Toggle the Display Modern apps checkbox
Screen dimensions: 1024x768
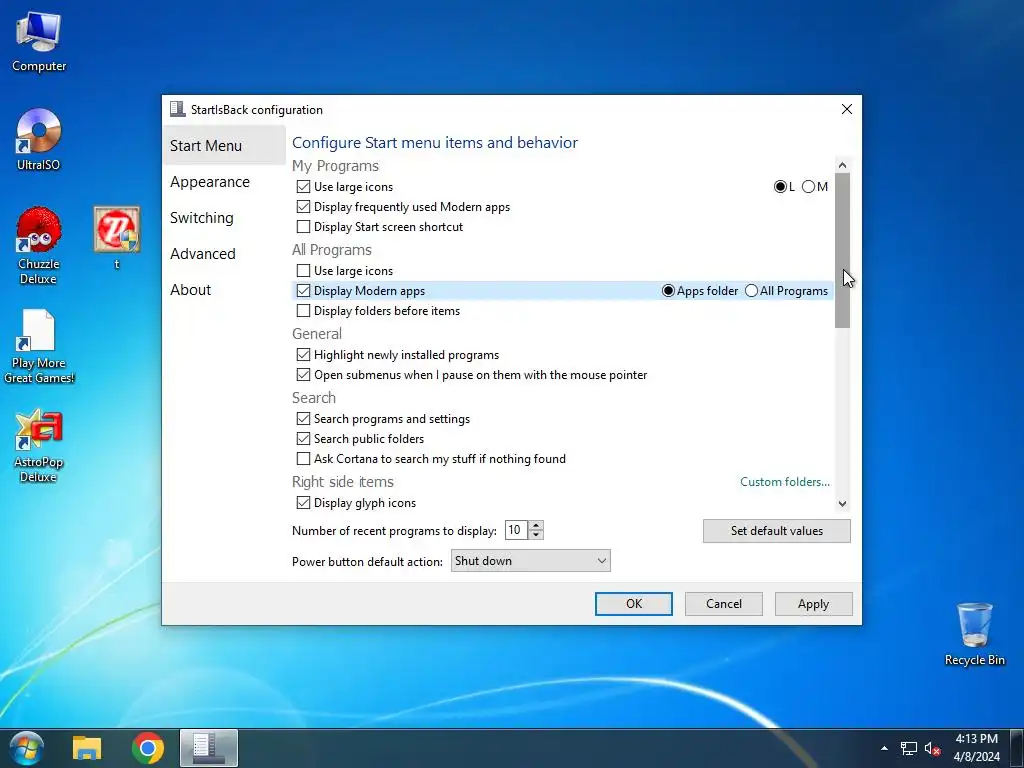tap(303, 291)
